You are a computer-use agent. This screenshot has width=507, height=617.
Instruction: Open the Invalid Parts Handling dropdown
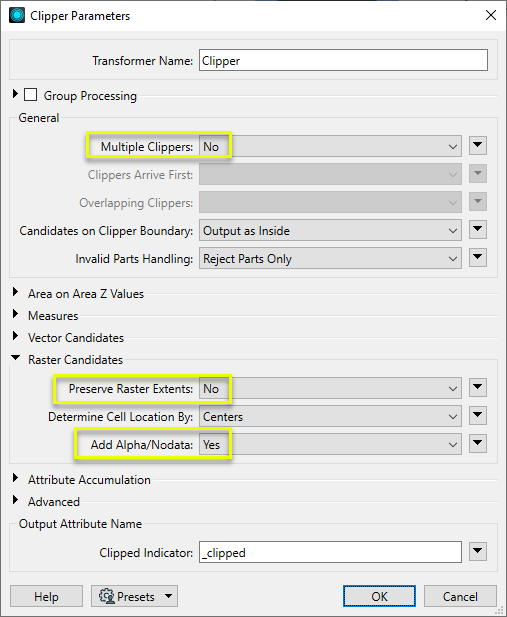point(330,259)
